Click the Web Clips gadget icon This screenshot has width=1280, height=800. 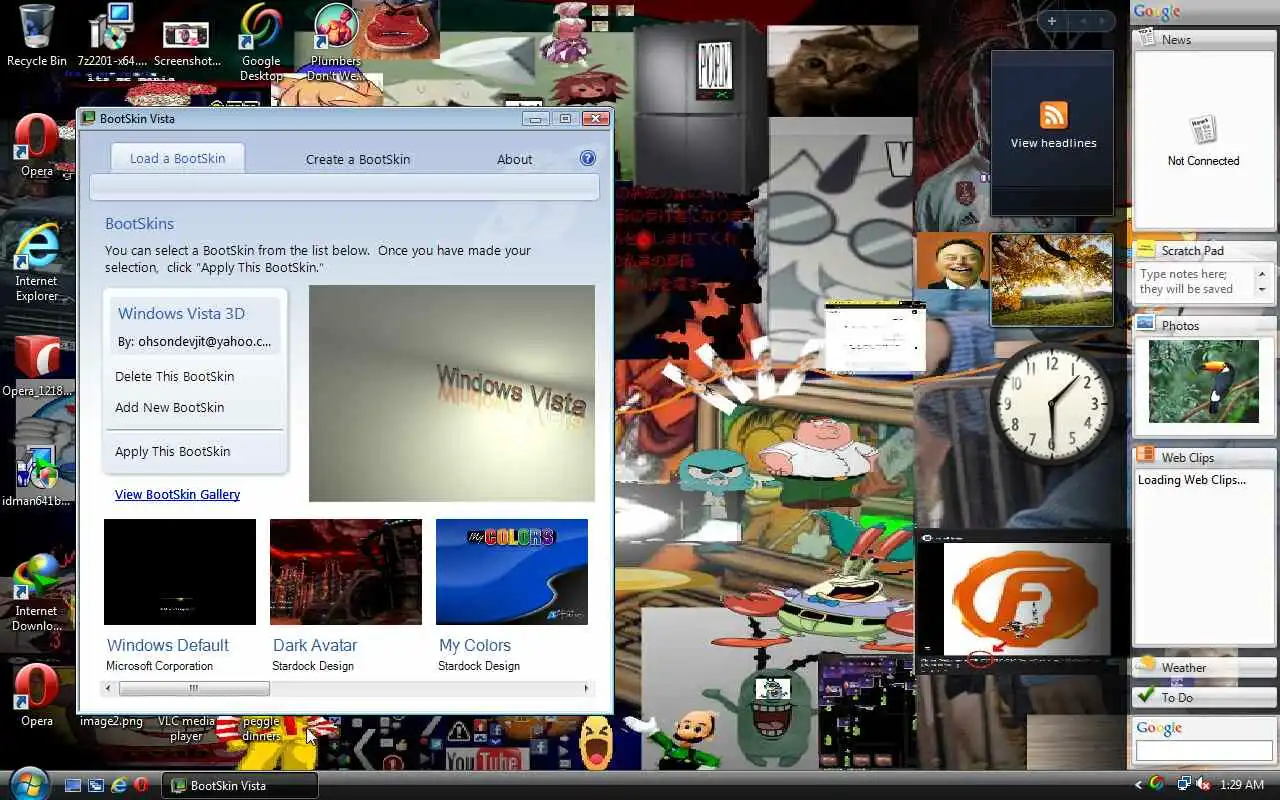tap(1145, 456)
